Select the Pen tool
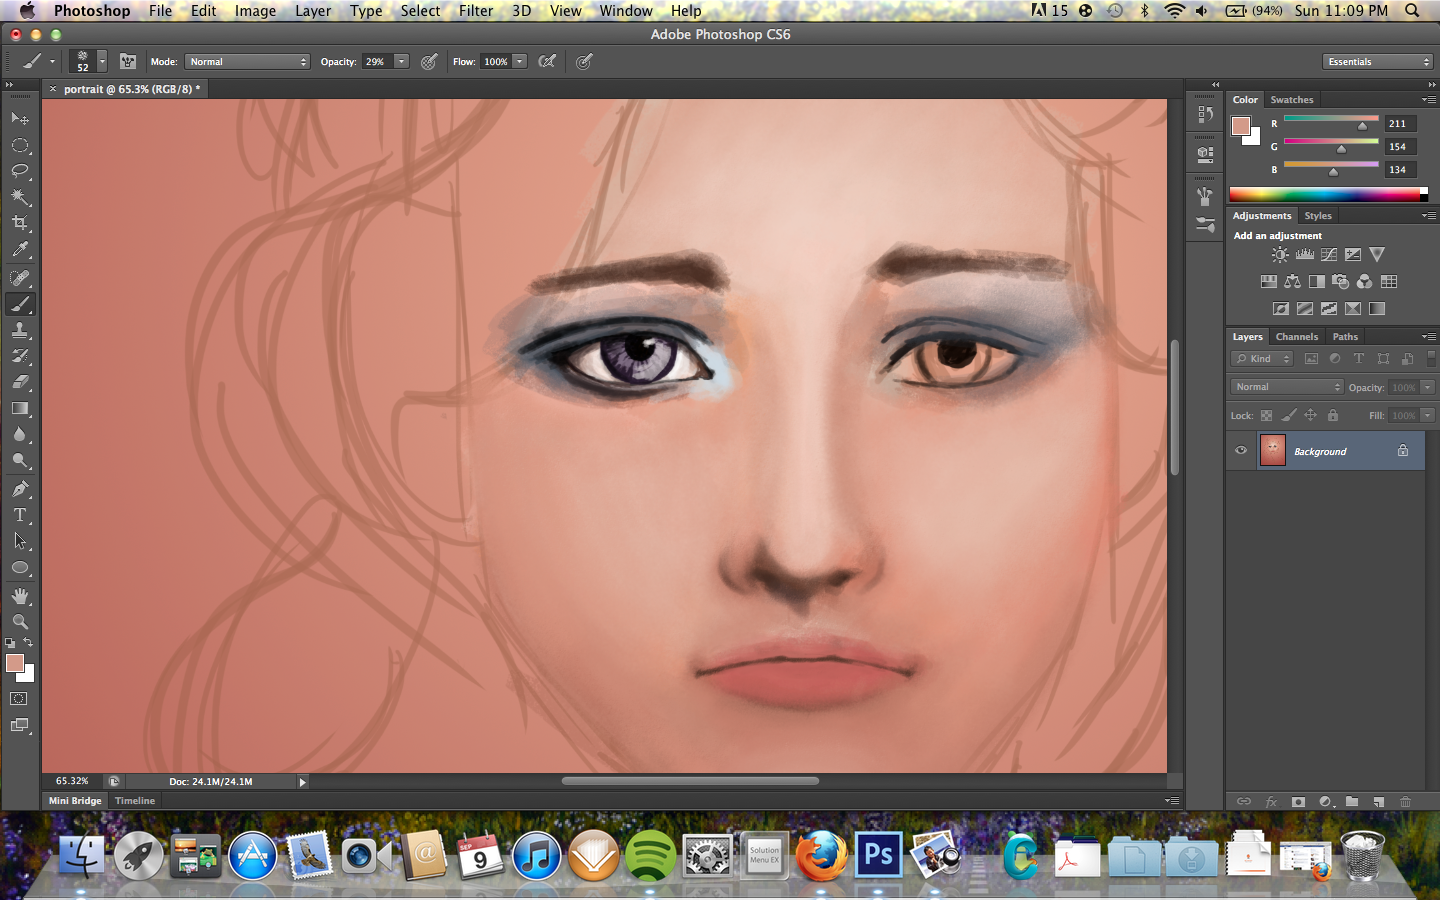 coord(20,489)
